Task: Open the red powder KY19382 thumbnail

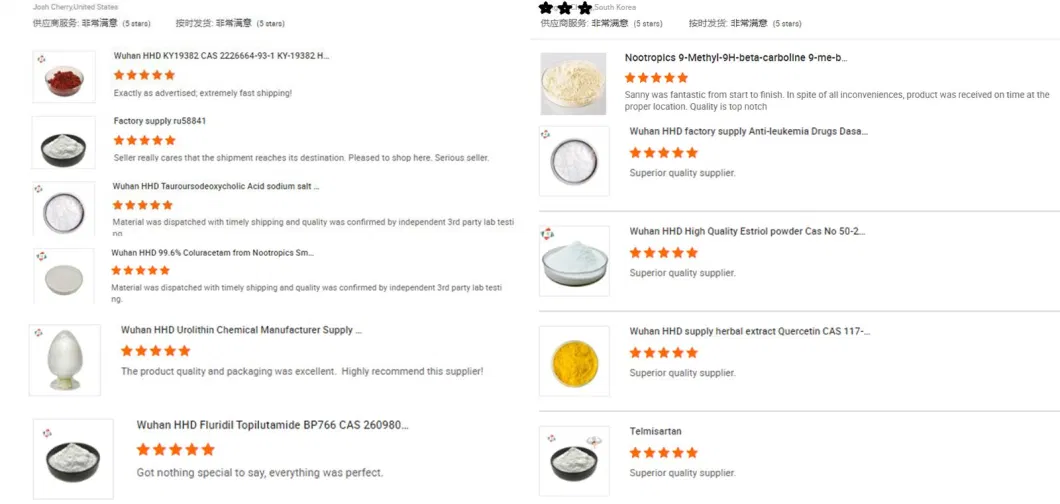Action: point(64,77)
